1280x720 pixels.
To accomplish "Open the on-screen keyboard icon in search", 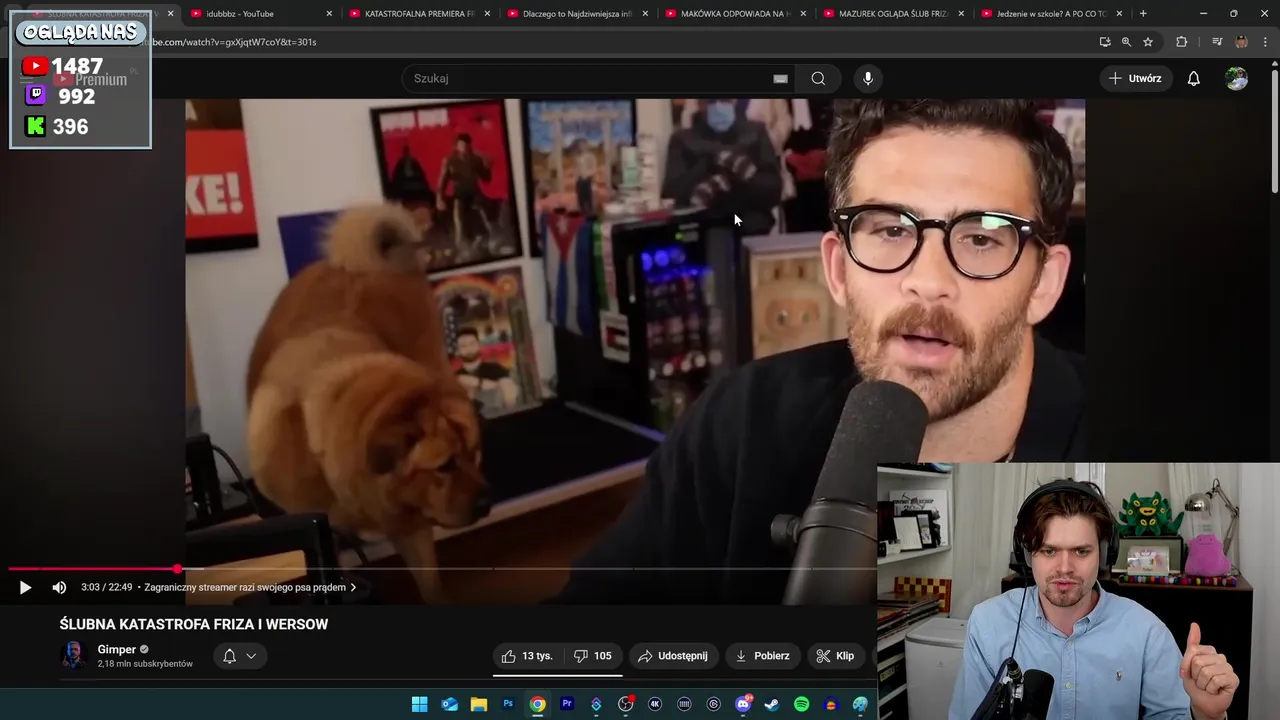I will pyautogui.click(x=780, y=78).
